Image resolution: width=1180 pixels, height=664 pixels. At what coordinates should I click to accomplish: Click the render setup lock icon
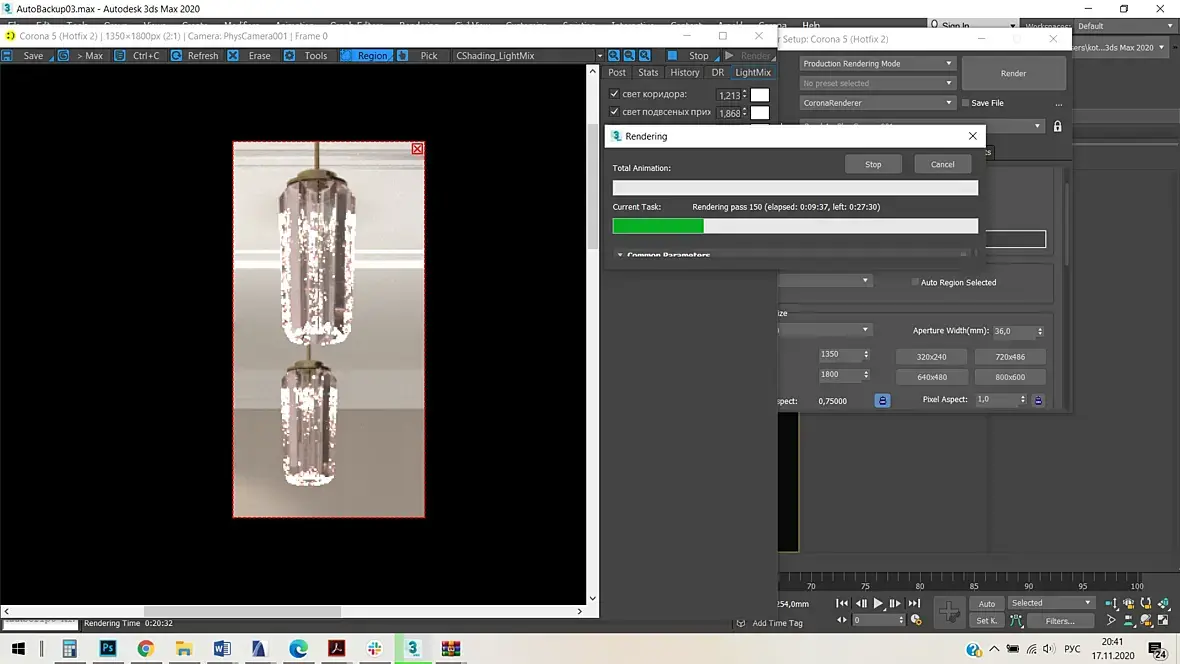tap(1057, 126)
